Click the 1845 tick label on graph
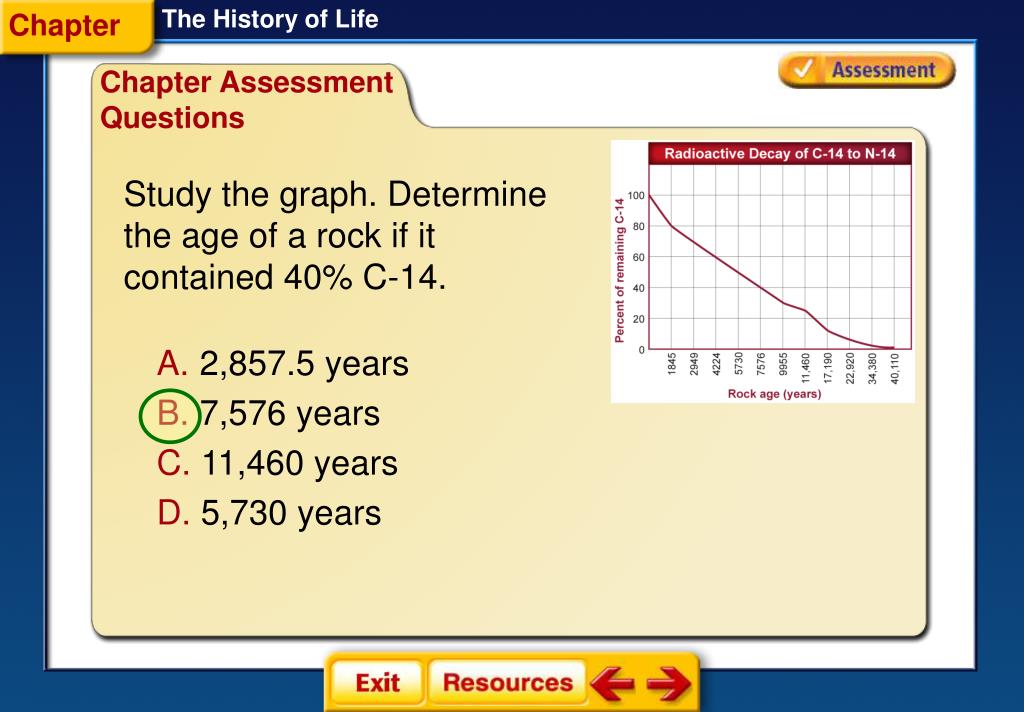 [x=671, y=364]
